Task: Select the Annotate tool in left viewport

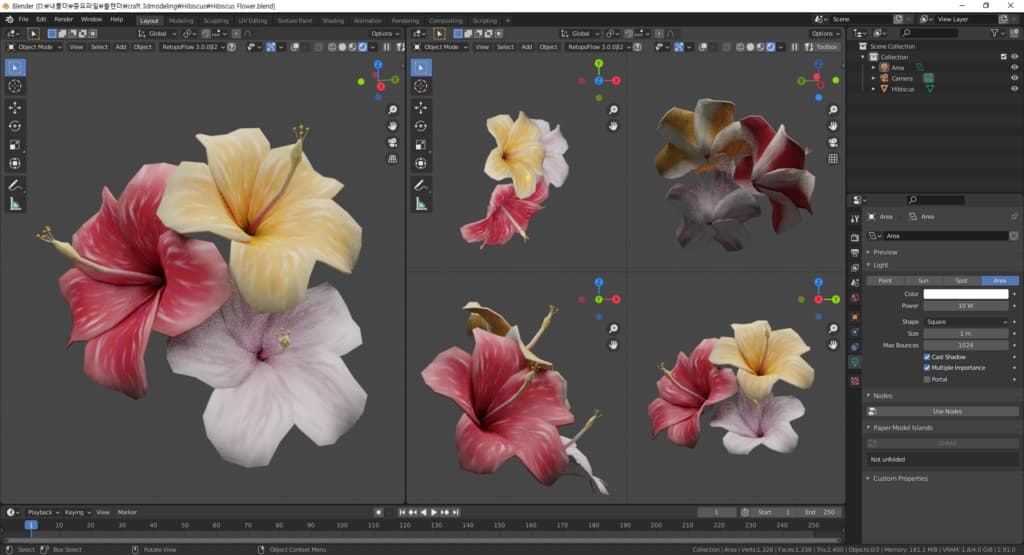Action: [x=15, y=185]
